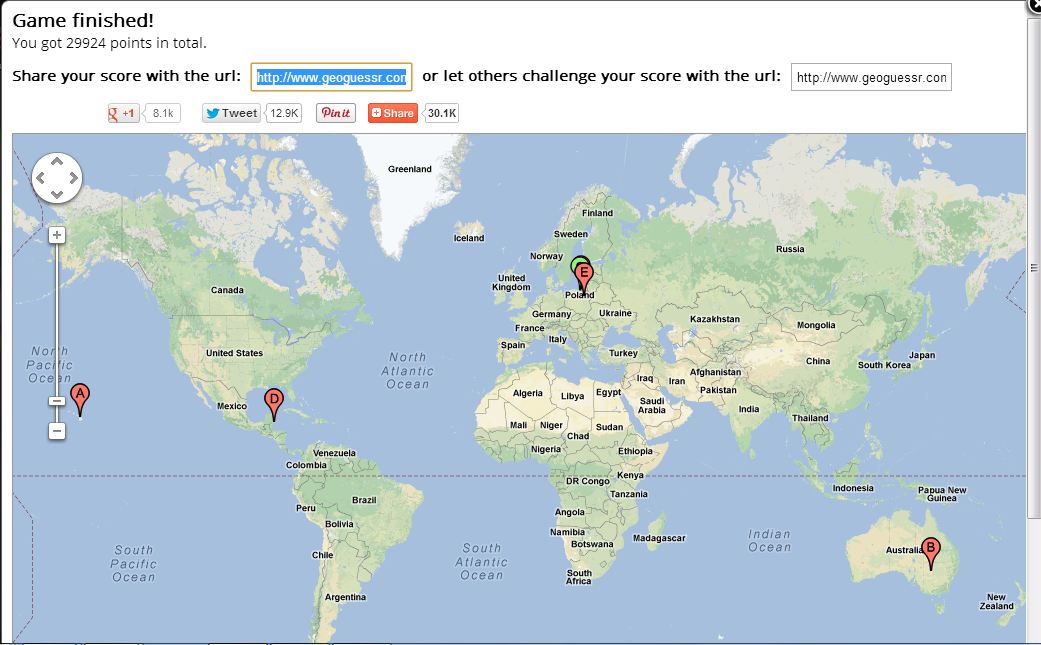Image resolution: width=1041 pixels, height=645 pixels.
Task: Click the orange Share button
Action: click(393, 113)
